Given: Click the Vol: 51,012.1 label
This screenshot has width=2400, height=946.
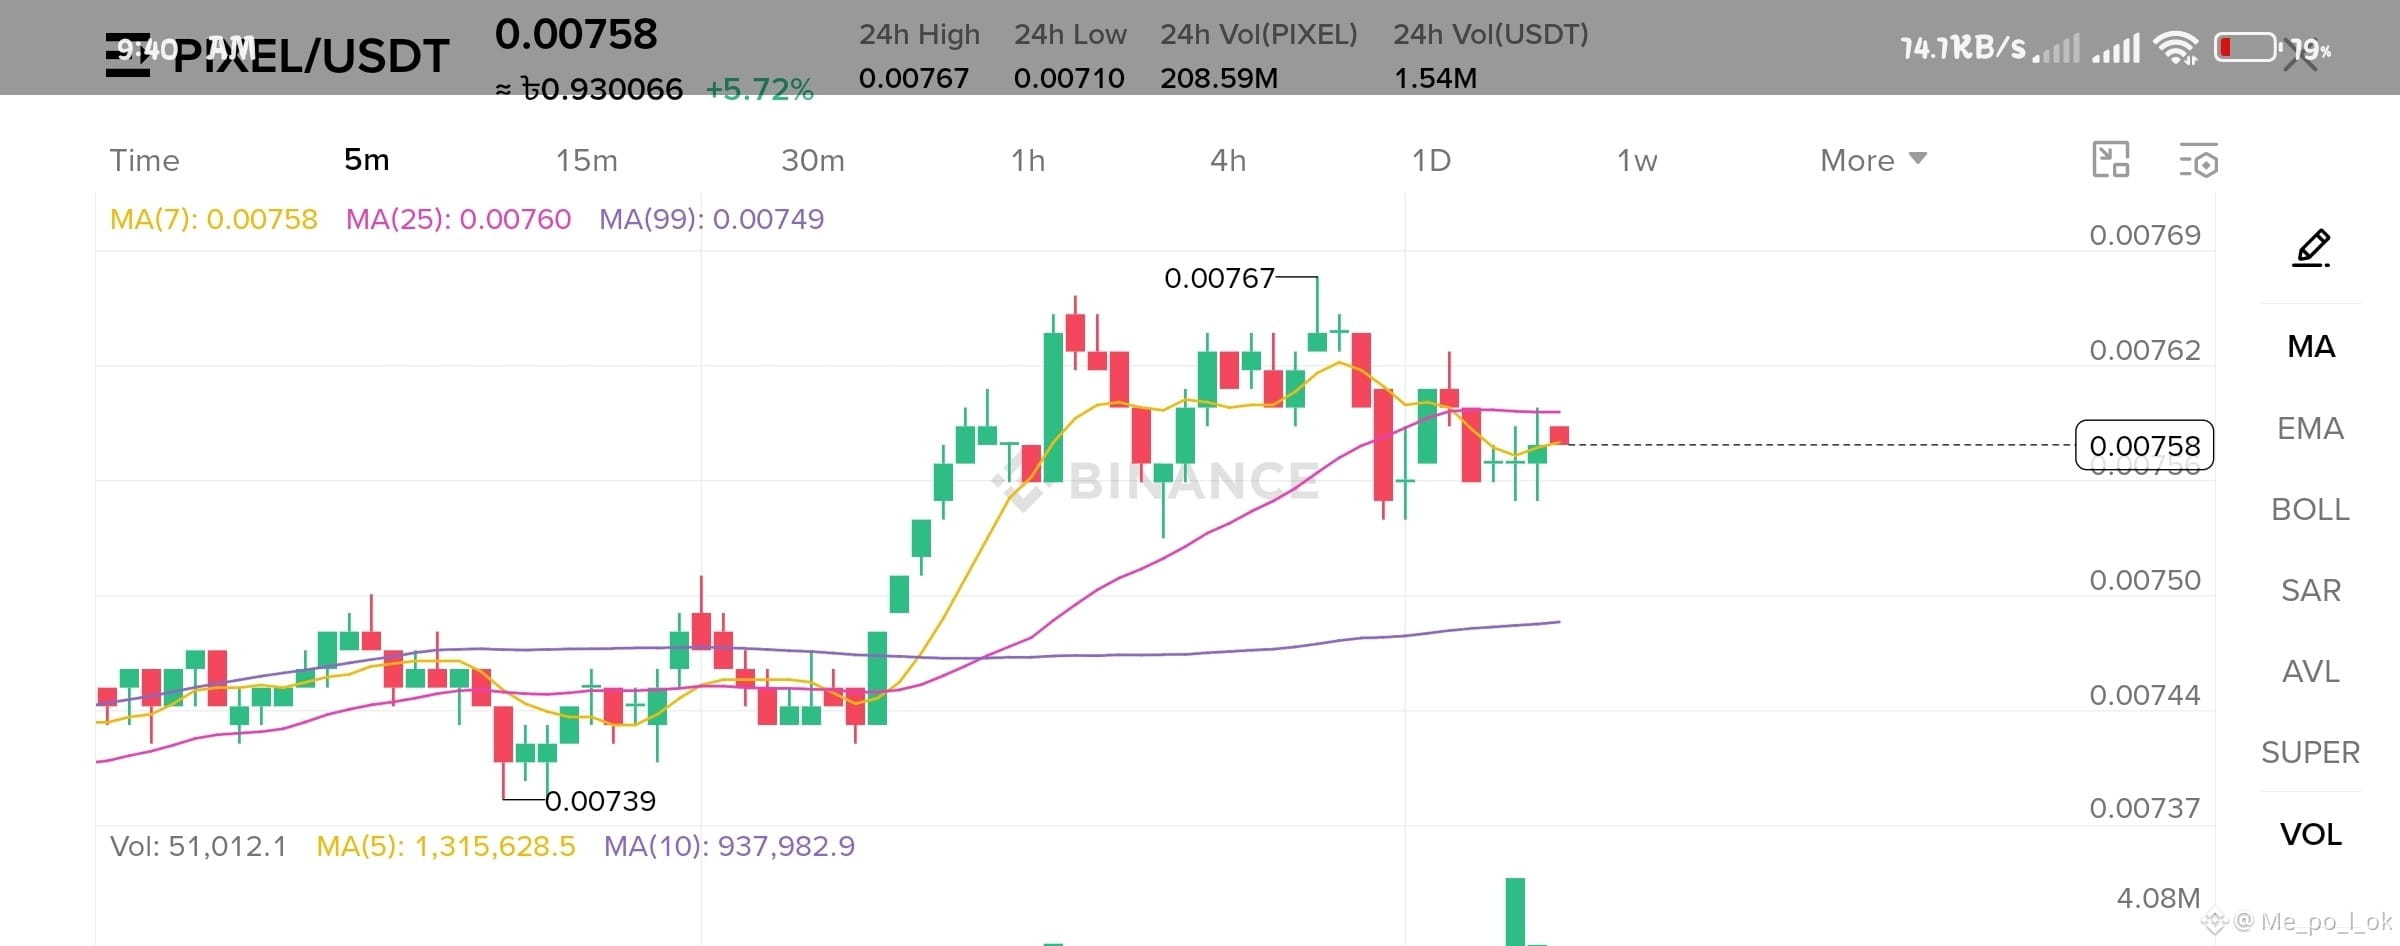Looking at the screenshot, I should (198, 846).
